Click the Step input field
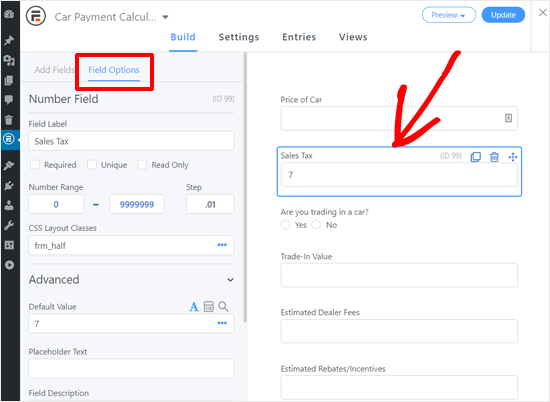 coord(210,204)
